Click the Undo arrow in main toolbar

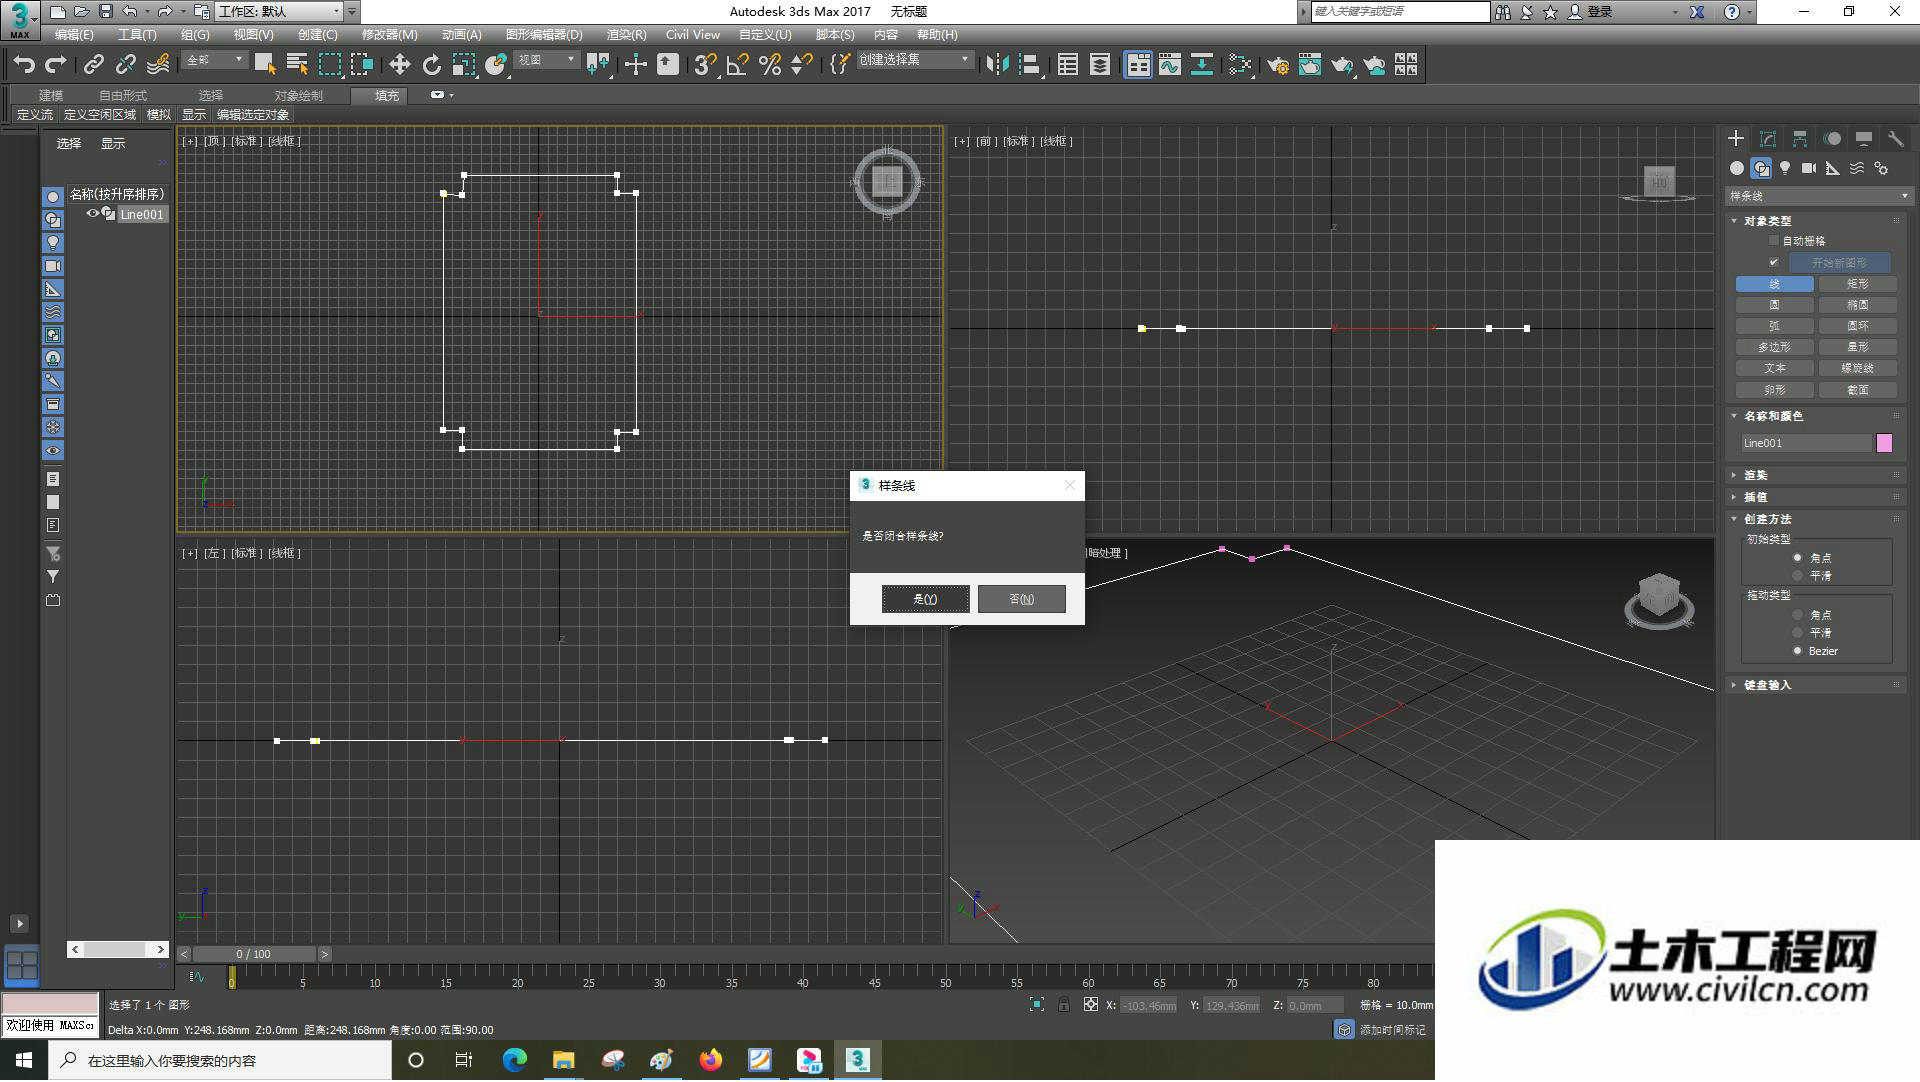pos(24,65)
